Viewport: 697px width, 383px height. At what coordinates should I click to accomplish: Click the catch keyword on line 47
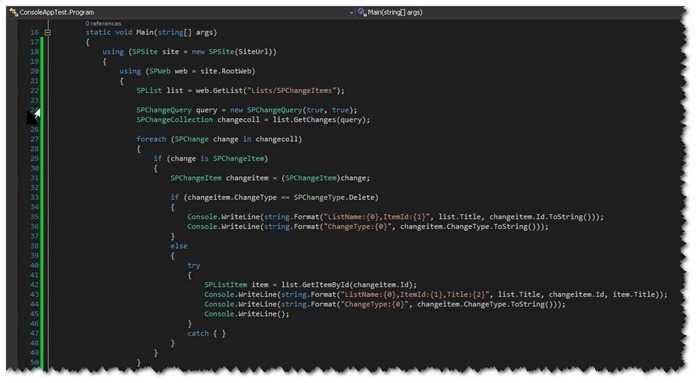pyautogui.click(x=198, y=333)
